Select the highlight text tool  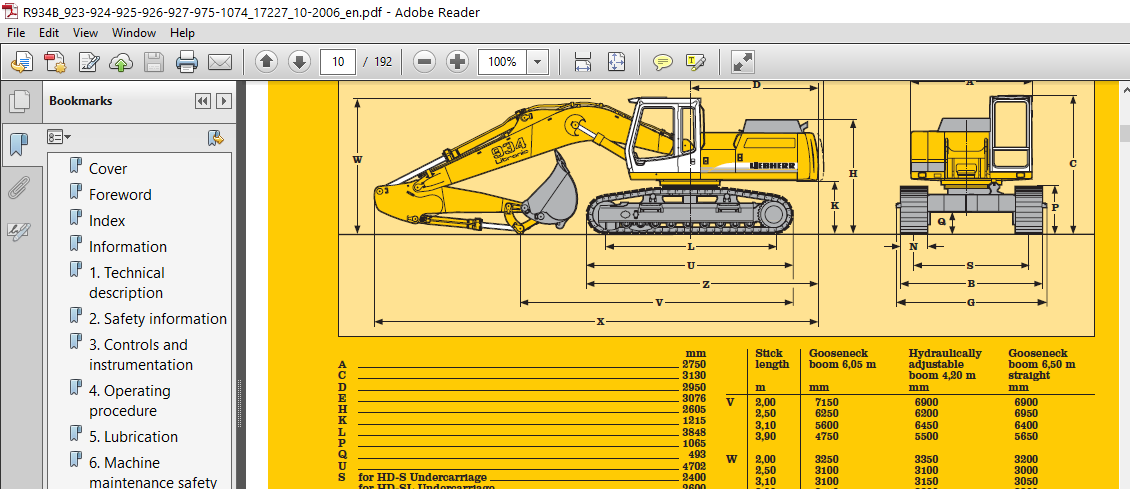click(x=695, y=62)
